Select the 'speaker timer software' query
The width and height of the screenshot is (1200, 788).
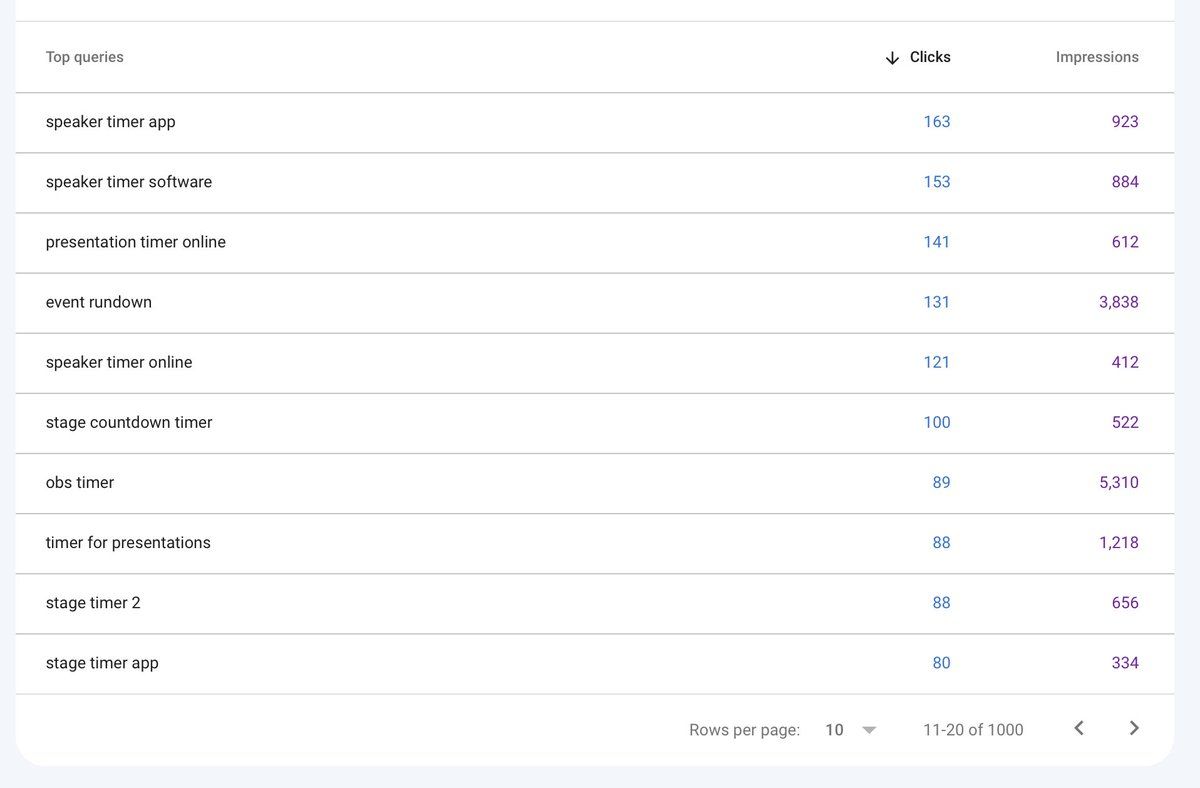coord(129,182)
